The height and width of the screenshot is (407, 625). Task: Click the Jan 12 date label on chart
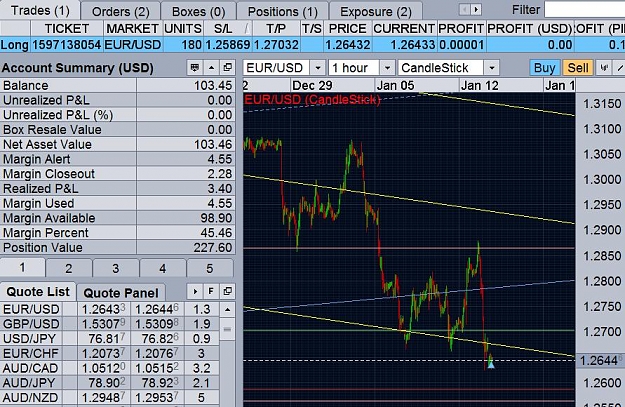[x=480, y=85]
